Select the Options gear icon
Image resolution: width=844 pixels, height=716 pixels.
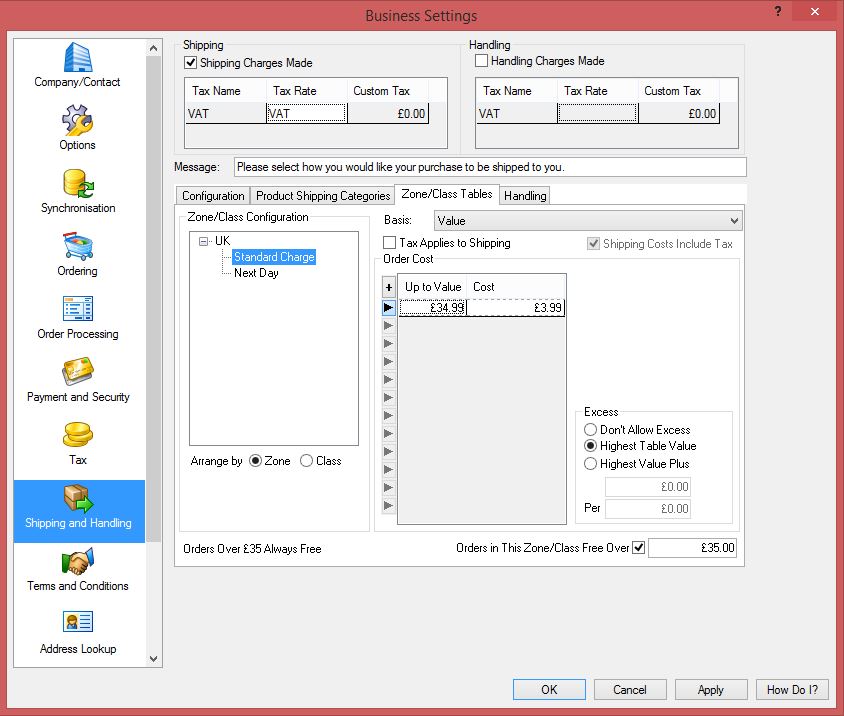[x=77, y=122]
